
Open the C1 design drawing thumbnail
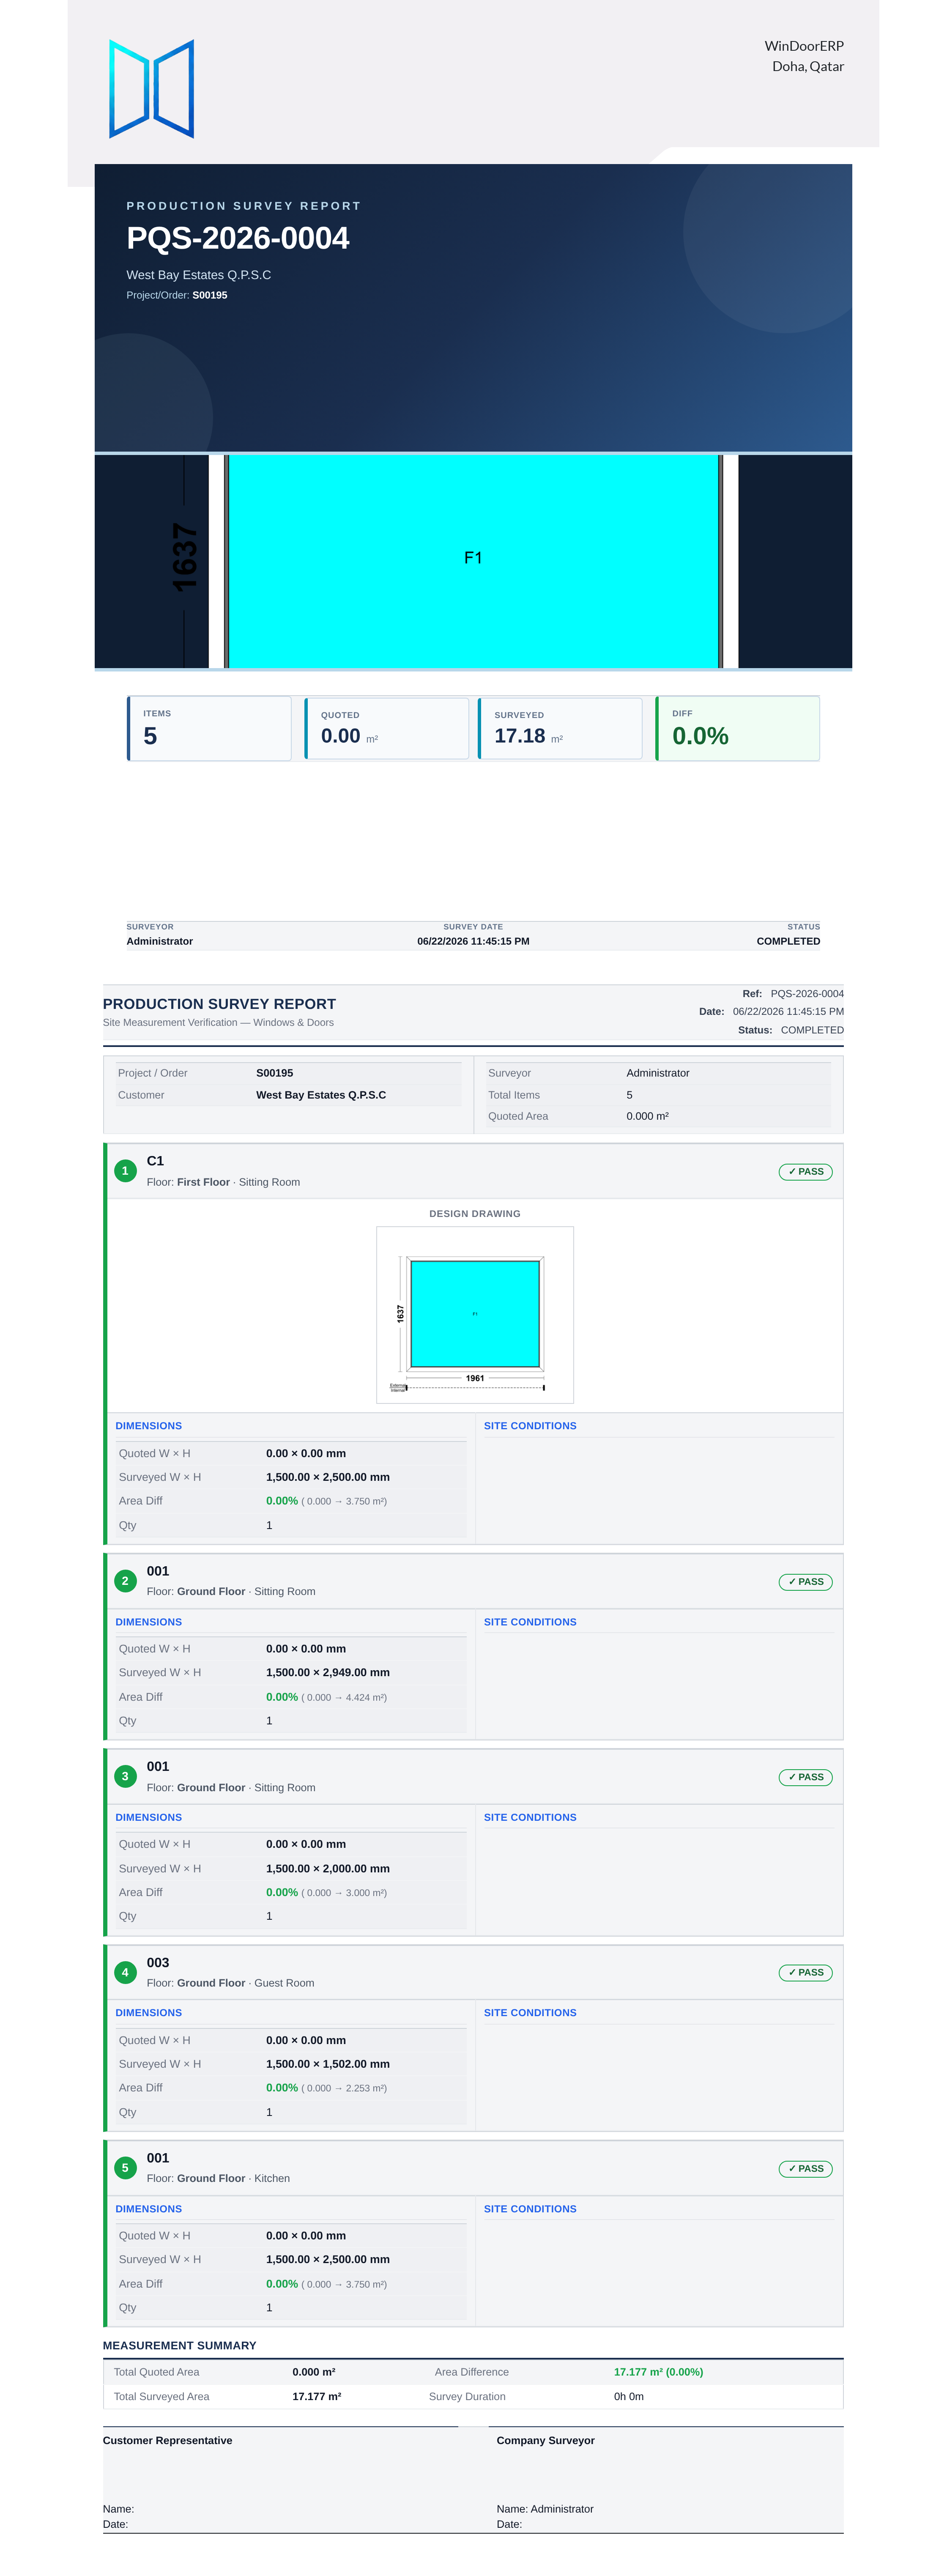coord(475,1315)
